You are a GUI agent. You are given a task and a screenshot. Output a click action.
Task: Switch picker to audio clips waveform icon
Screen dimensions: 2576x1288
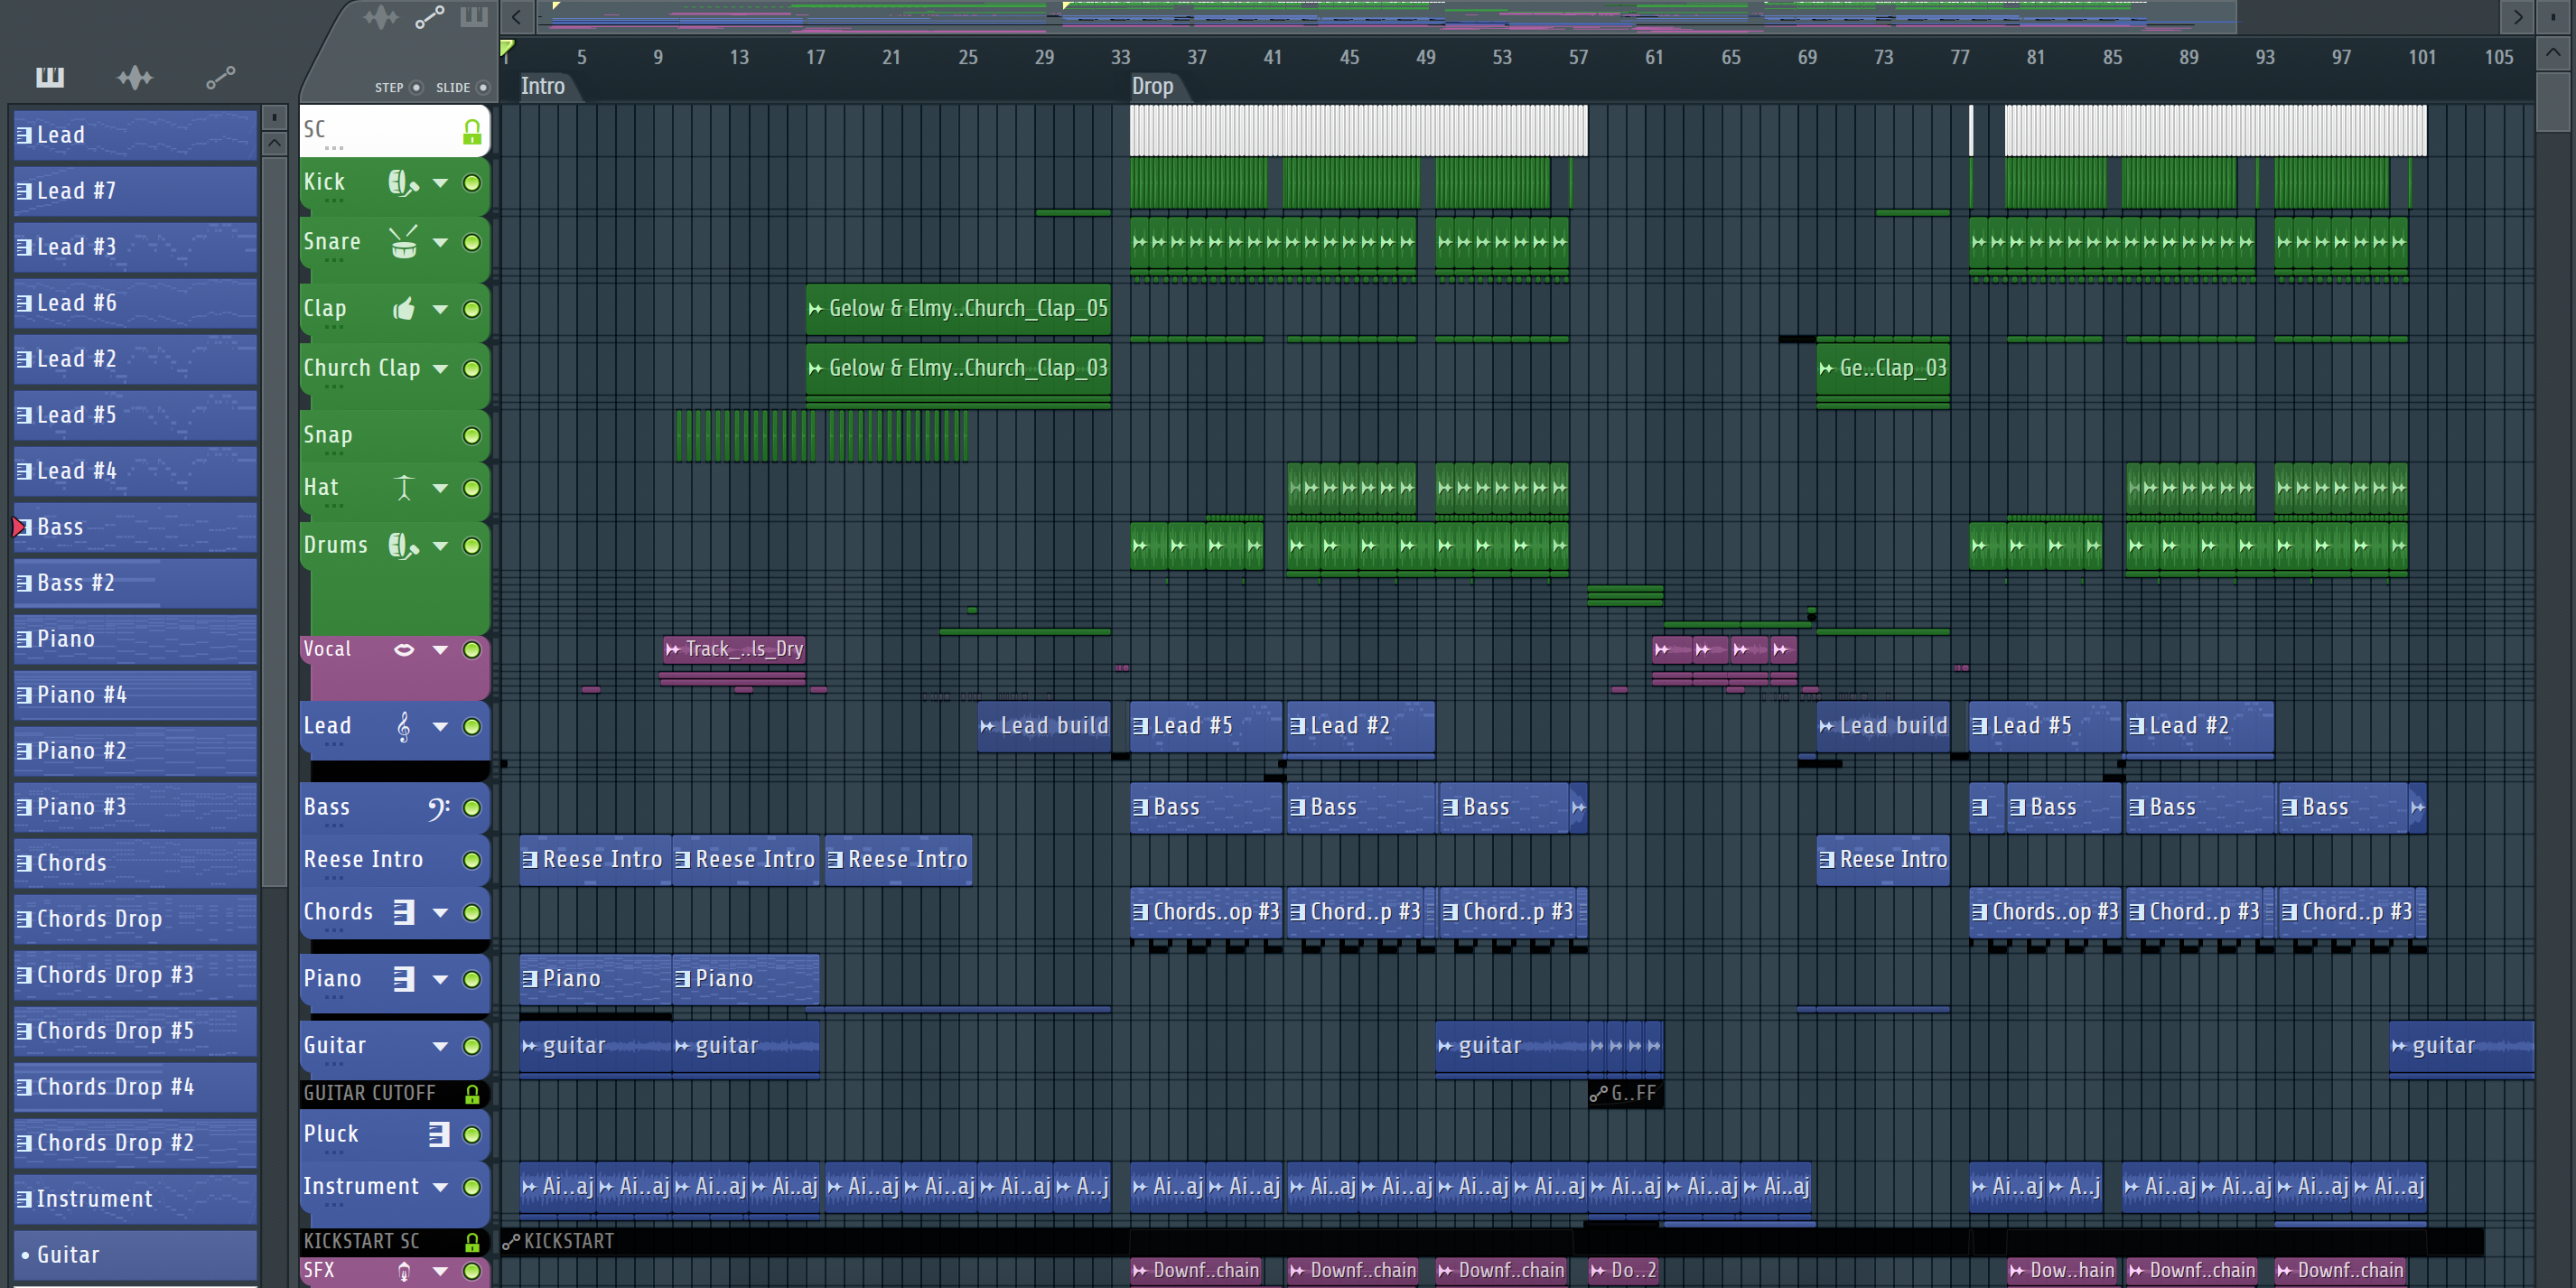point(135,77)
